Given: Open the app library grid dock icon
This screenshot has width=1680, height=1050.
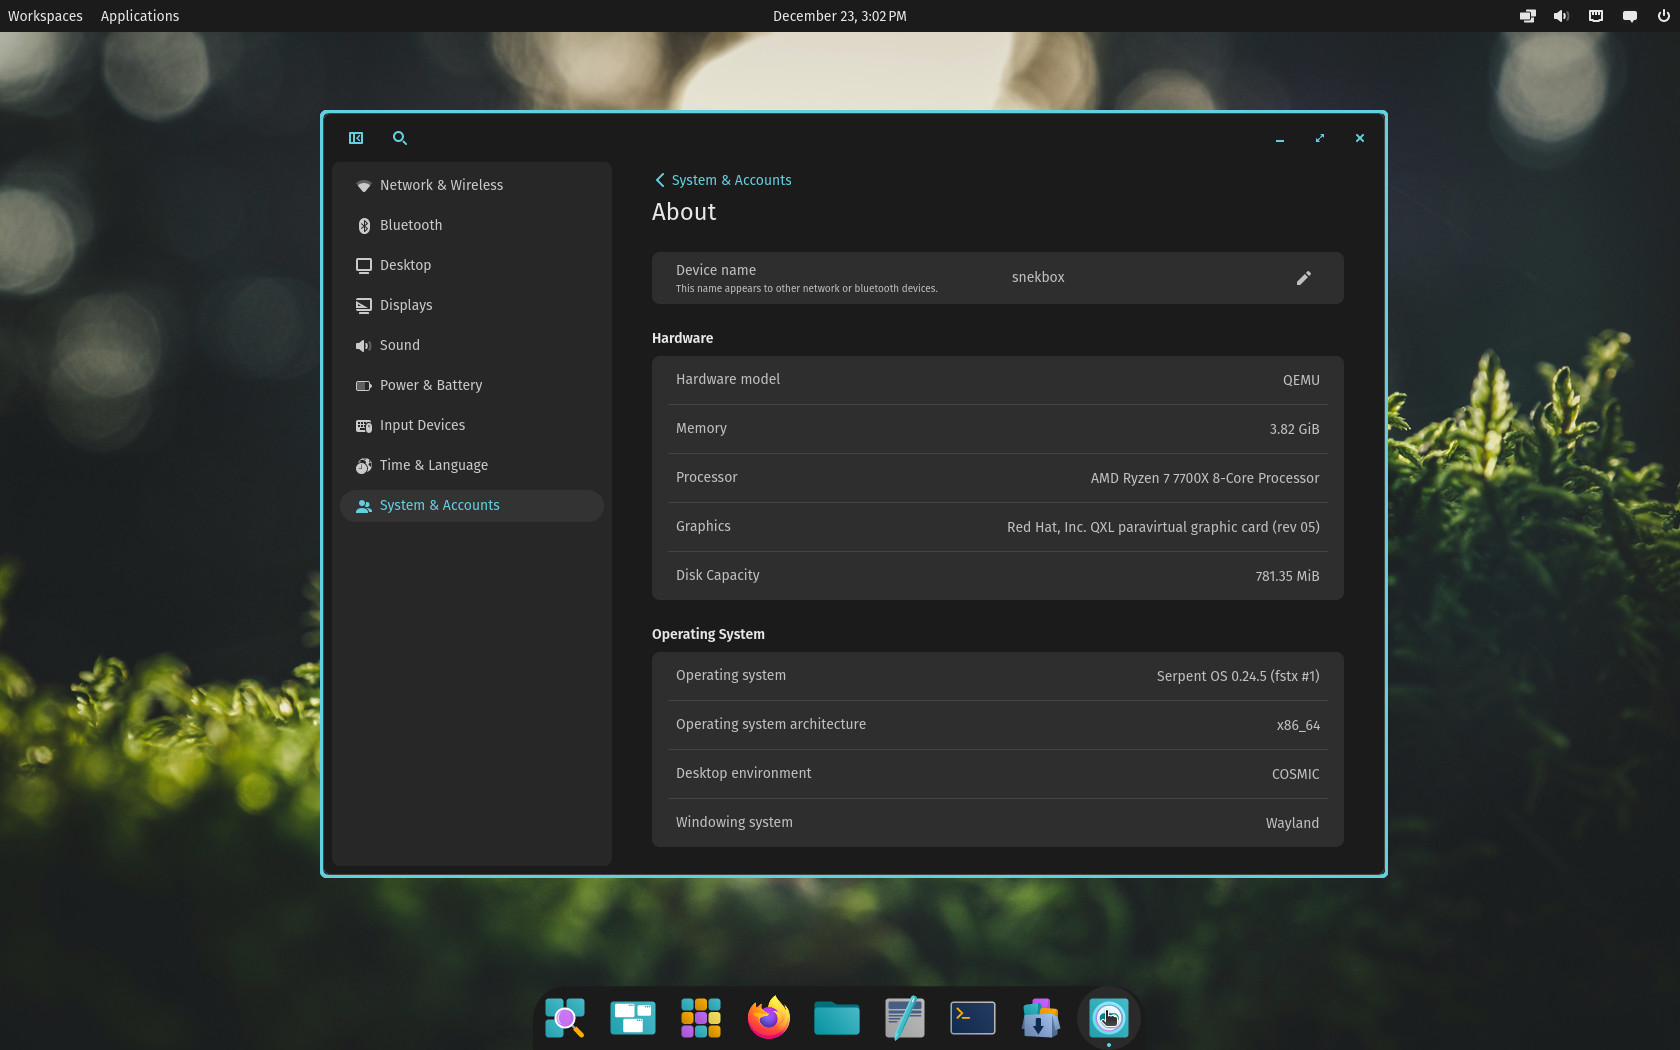Looking at the screenshot, I should [x=701, y=1018].
